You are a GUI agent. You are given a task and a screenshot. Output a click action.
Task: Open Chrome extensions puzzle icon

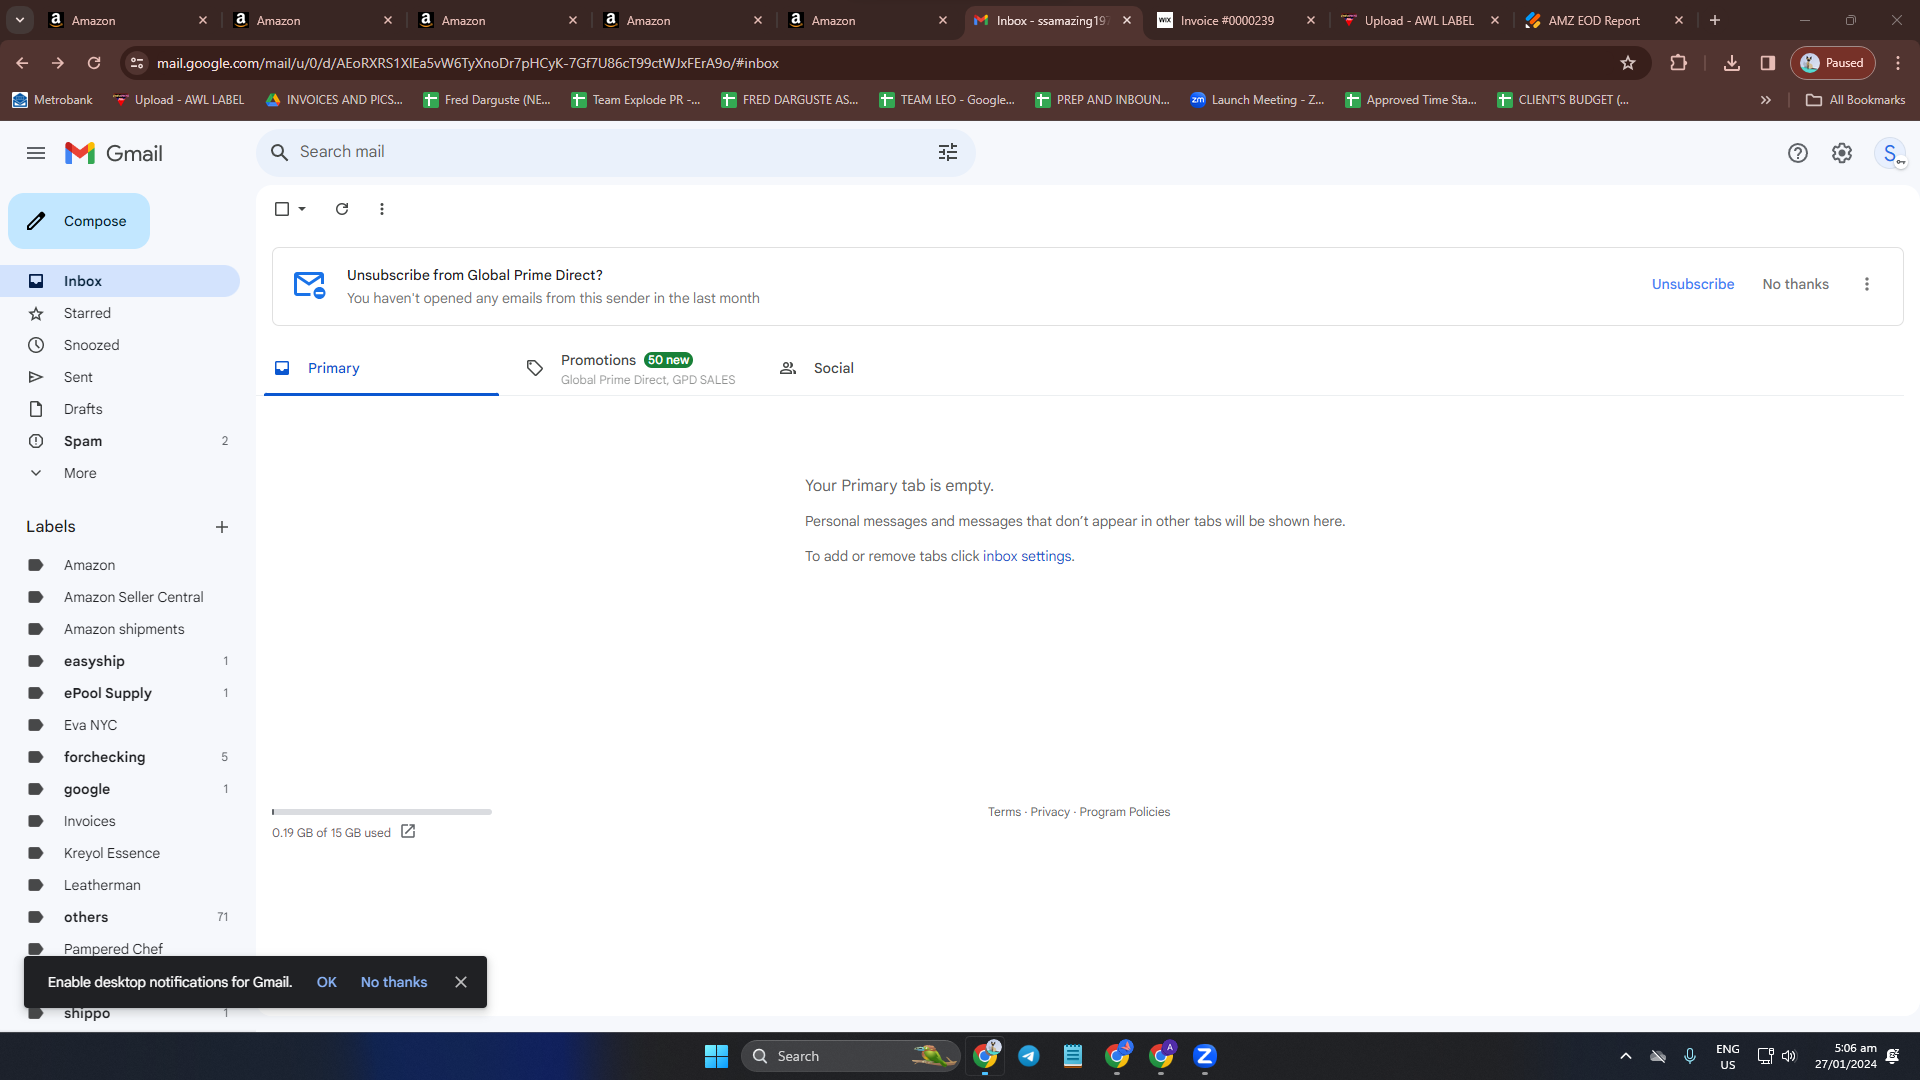(1679, 63)
